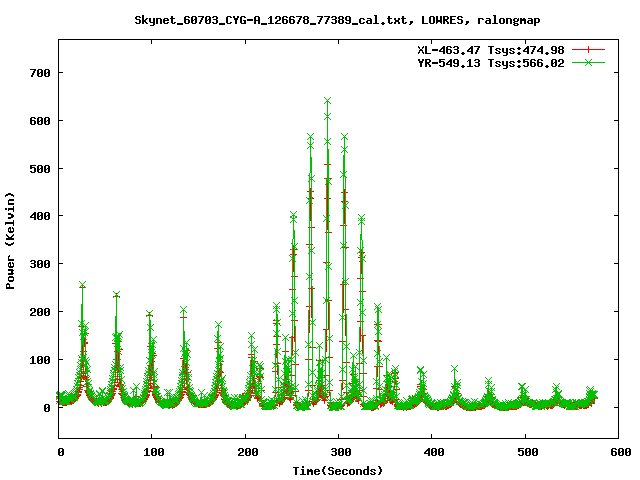640x480 pixels.
Task: Click the 200 y-axis tick label
Action: (x=40, y=312)
